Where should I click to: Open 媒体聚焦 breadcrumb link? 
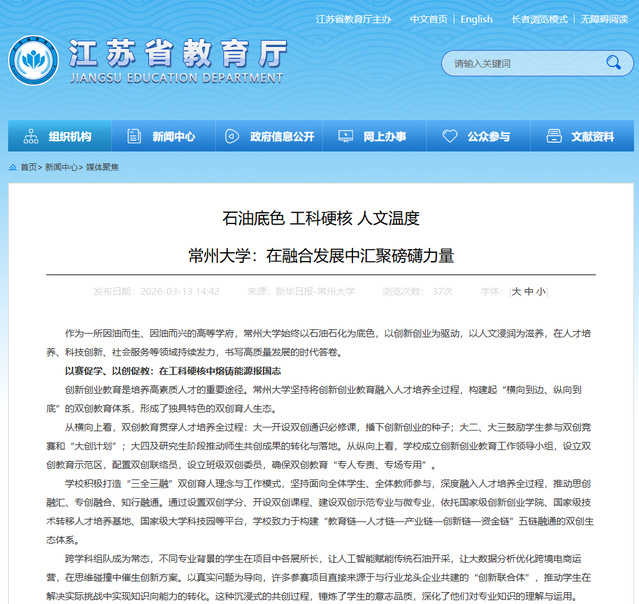pyautogui.click(x=102, y=168)
